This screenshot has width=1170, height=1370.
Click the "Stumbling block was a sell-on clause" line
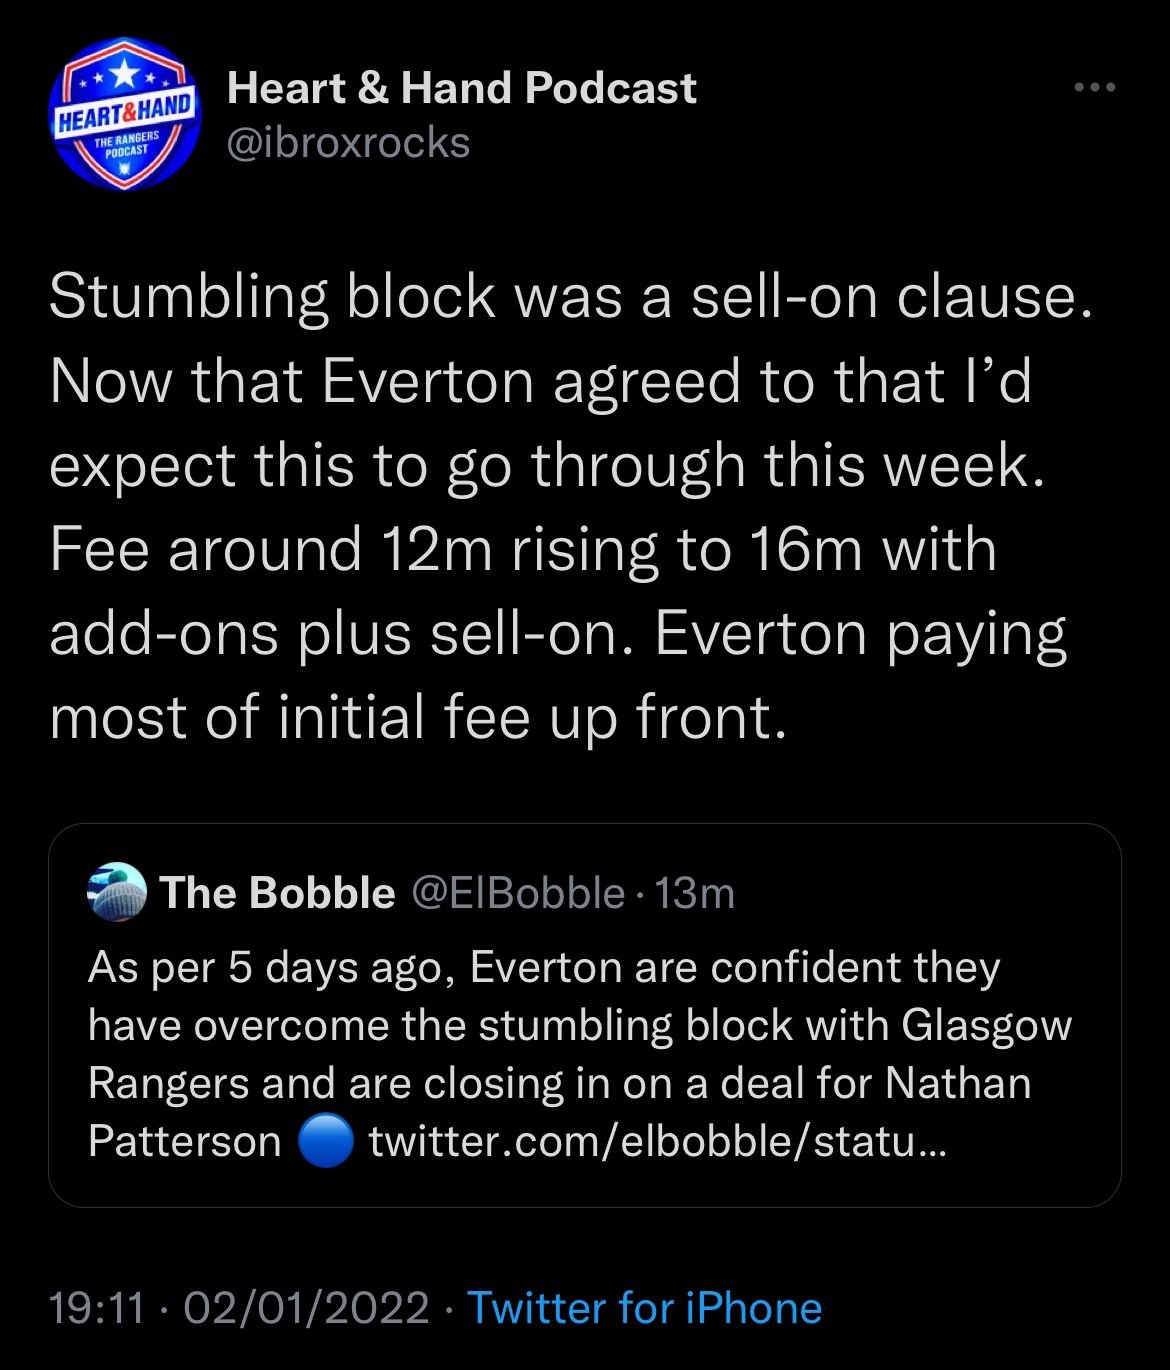point(569,297)
